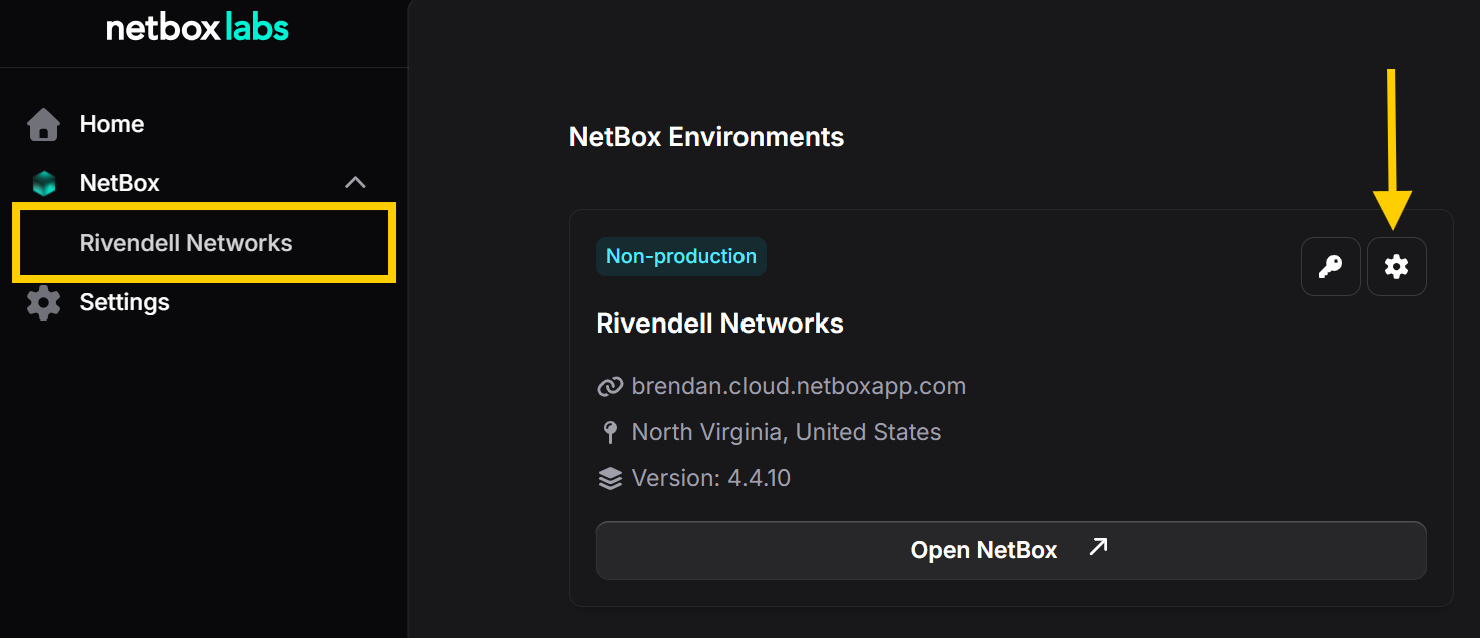Click the key icon on the environment card
Image resolution: width=1480 pixels, height=638 pixels.
pyautogui.click(x=1330, y=266)
